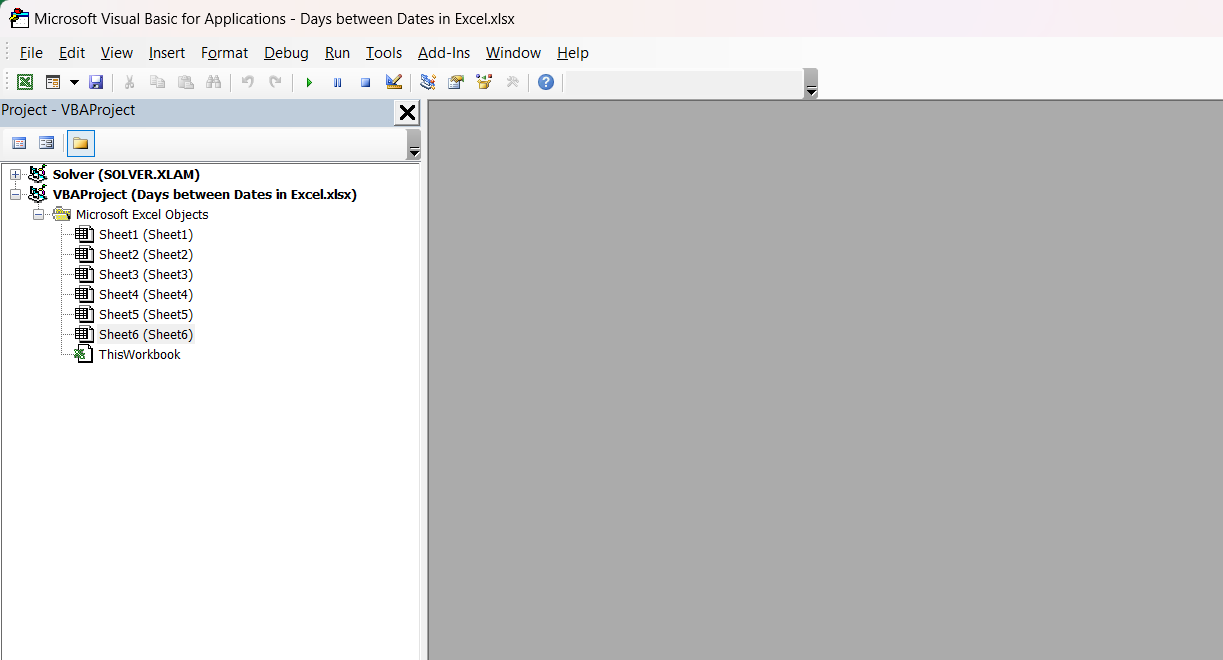This screenshot has width=1223, height=660.
Task: Toggle Design Mode icon
Action: click(x=393, y=82)
